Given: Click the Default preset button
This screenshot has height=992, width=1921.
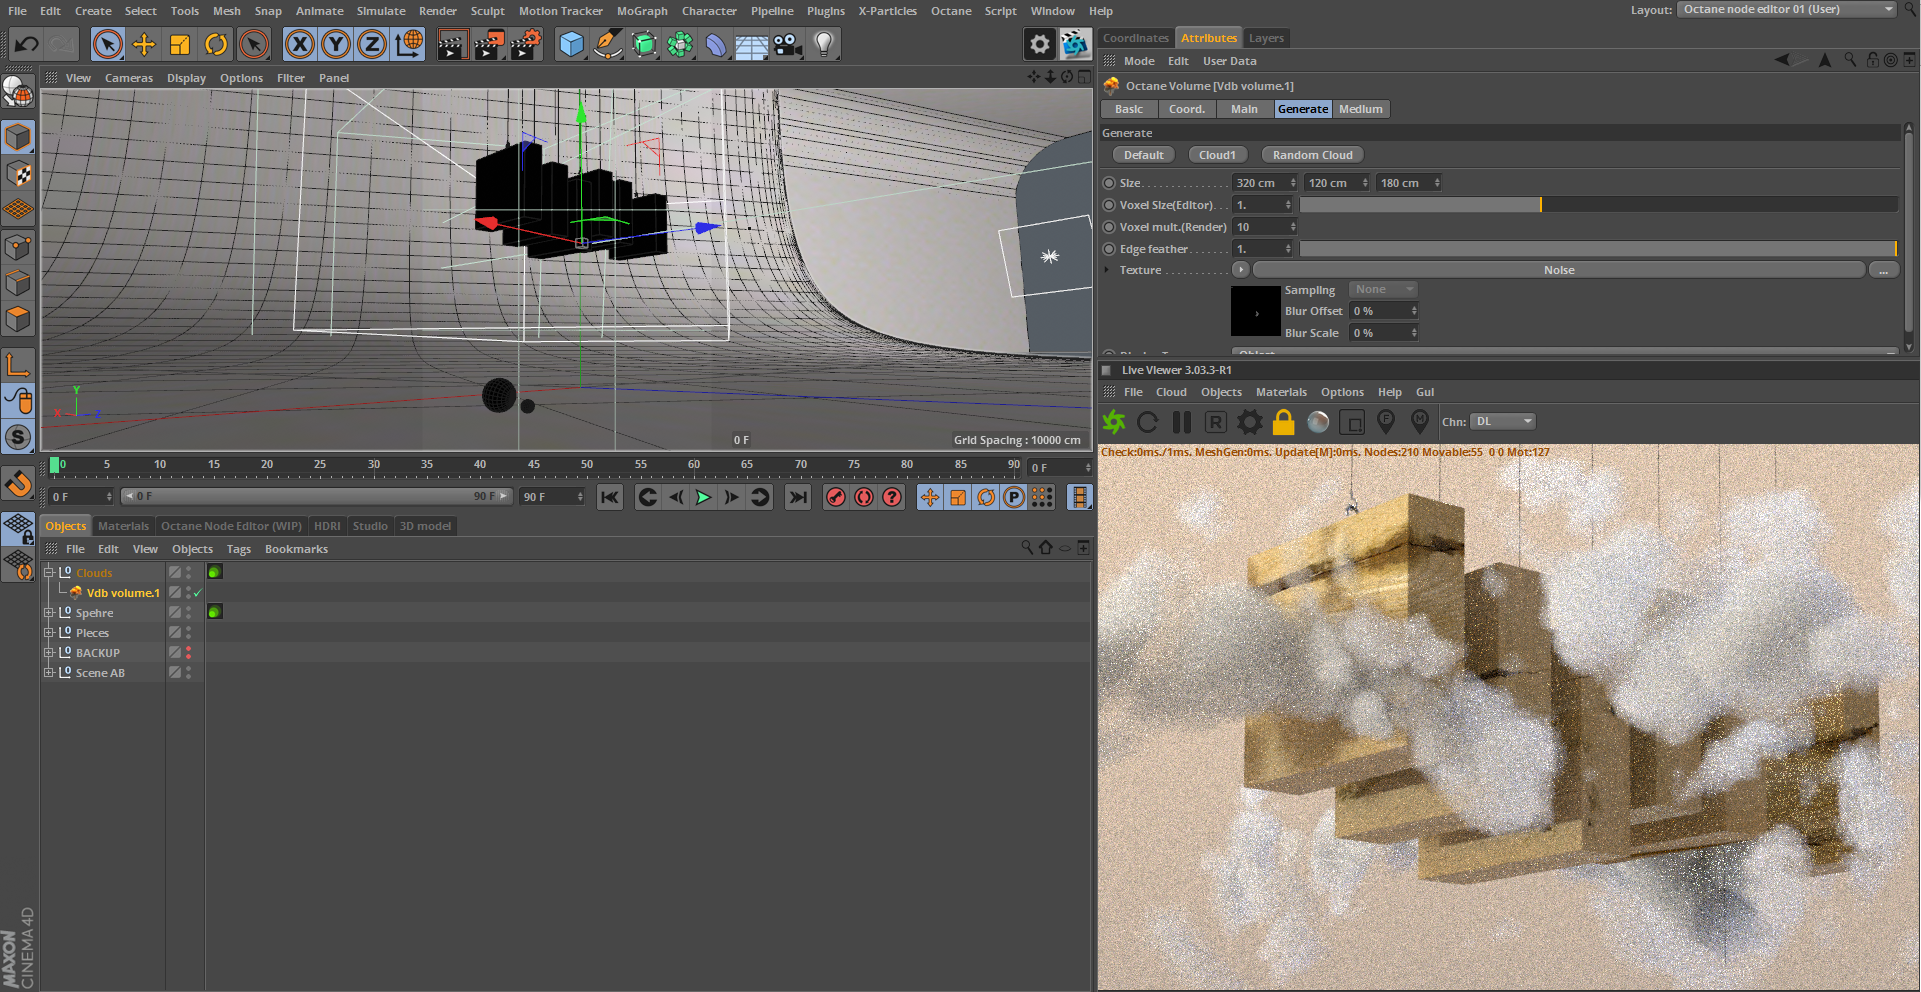Looking at the screenshot, I should pos(1144,155).
